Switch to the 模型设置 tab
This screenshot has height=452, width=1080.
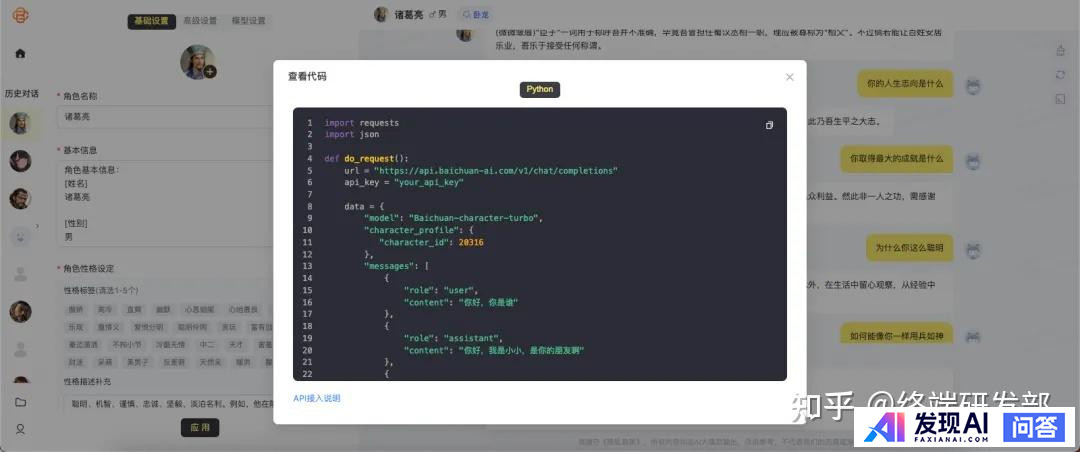pyautogui.click(x=248, y=20)
